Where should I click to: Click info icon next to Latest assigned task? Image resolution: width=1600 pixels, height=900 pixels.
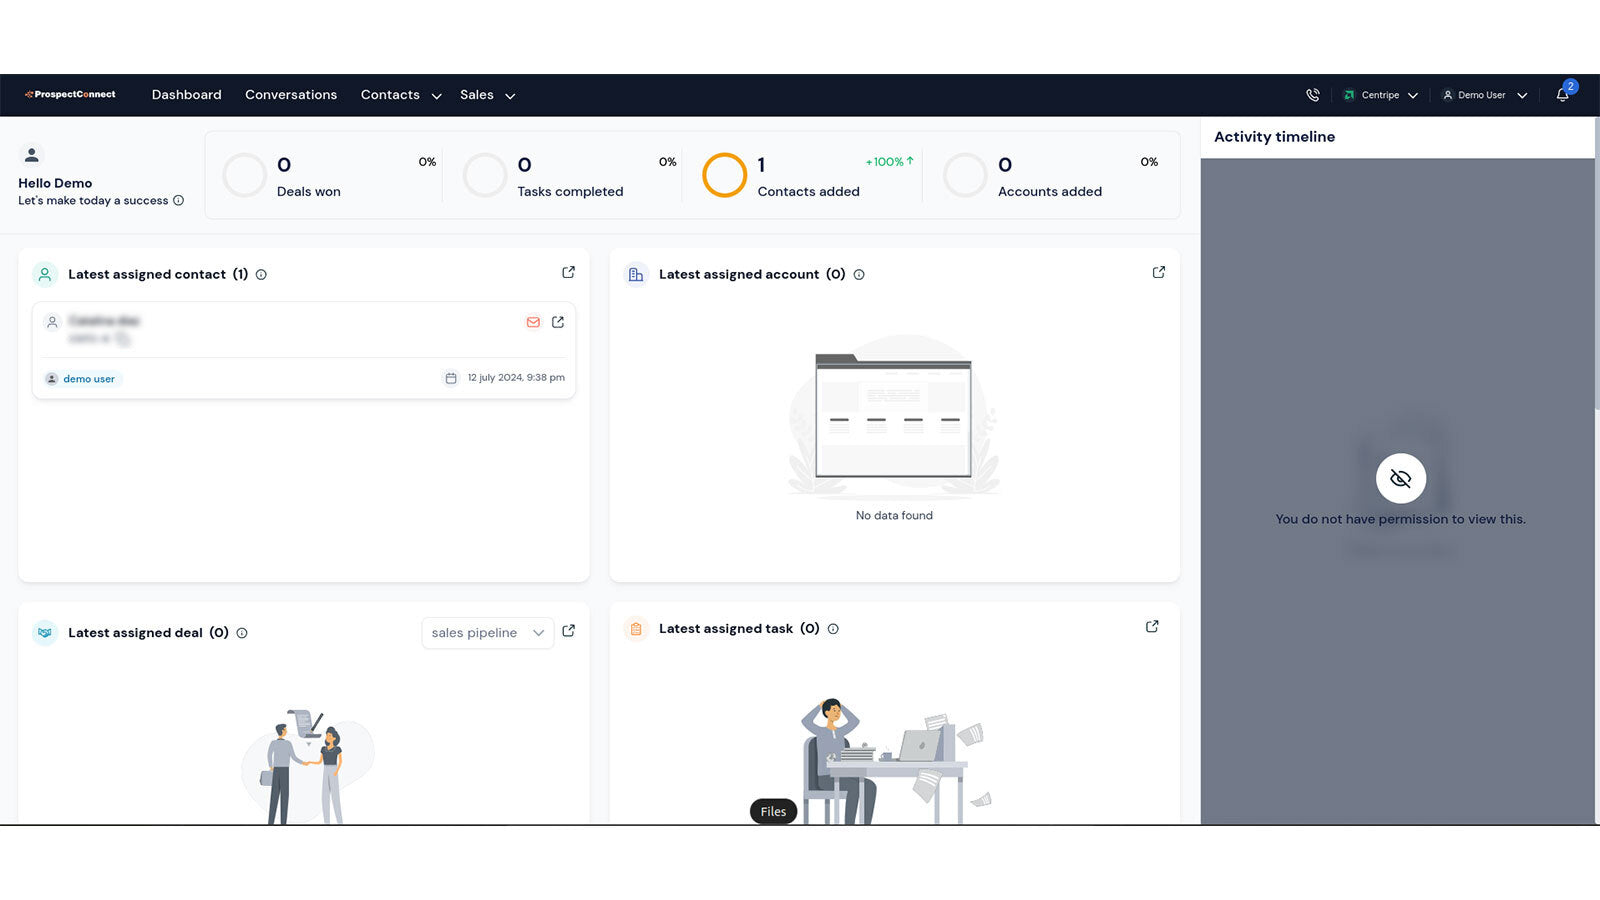833,629
